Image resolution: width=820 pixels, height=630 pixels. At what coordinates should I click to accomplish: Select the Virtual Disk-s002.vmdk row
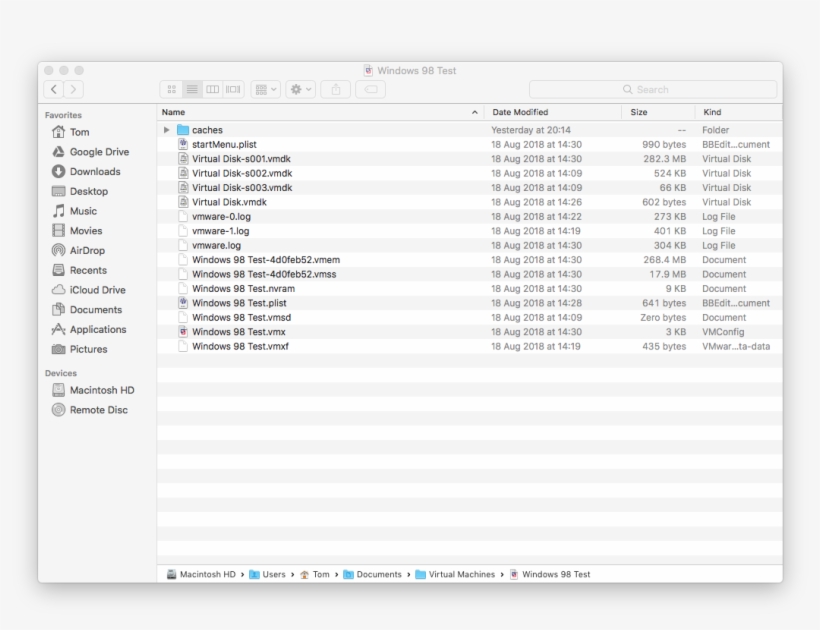coord(470,173)
